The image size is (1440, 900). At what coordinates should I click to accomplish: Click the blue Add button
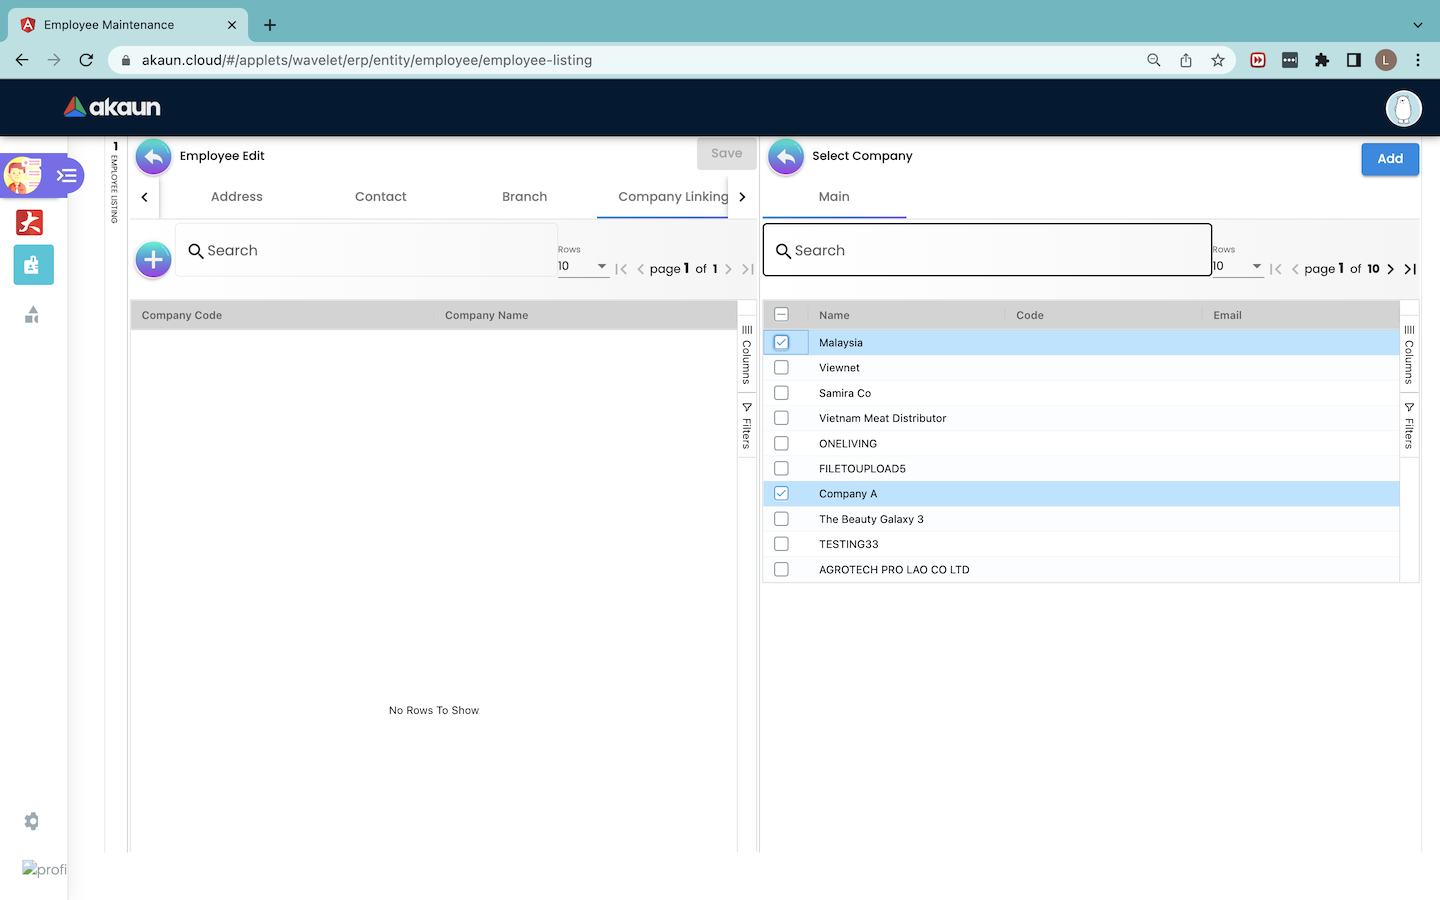click(x=1389, y=159)
